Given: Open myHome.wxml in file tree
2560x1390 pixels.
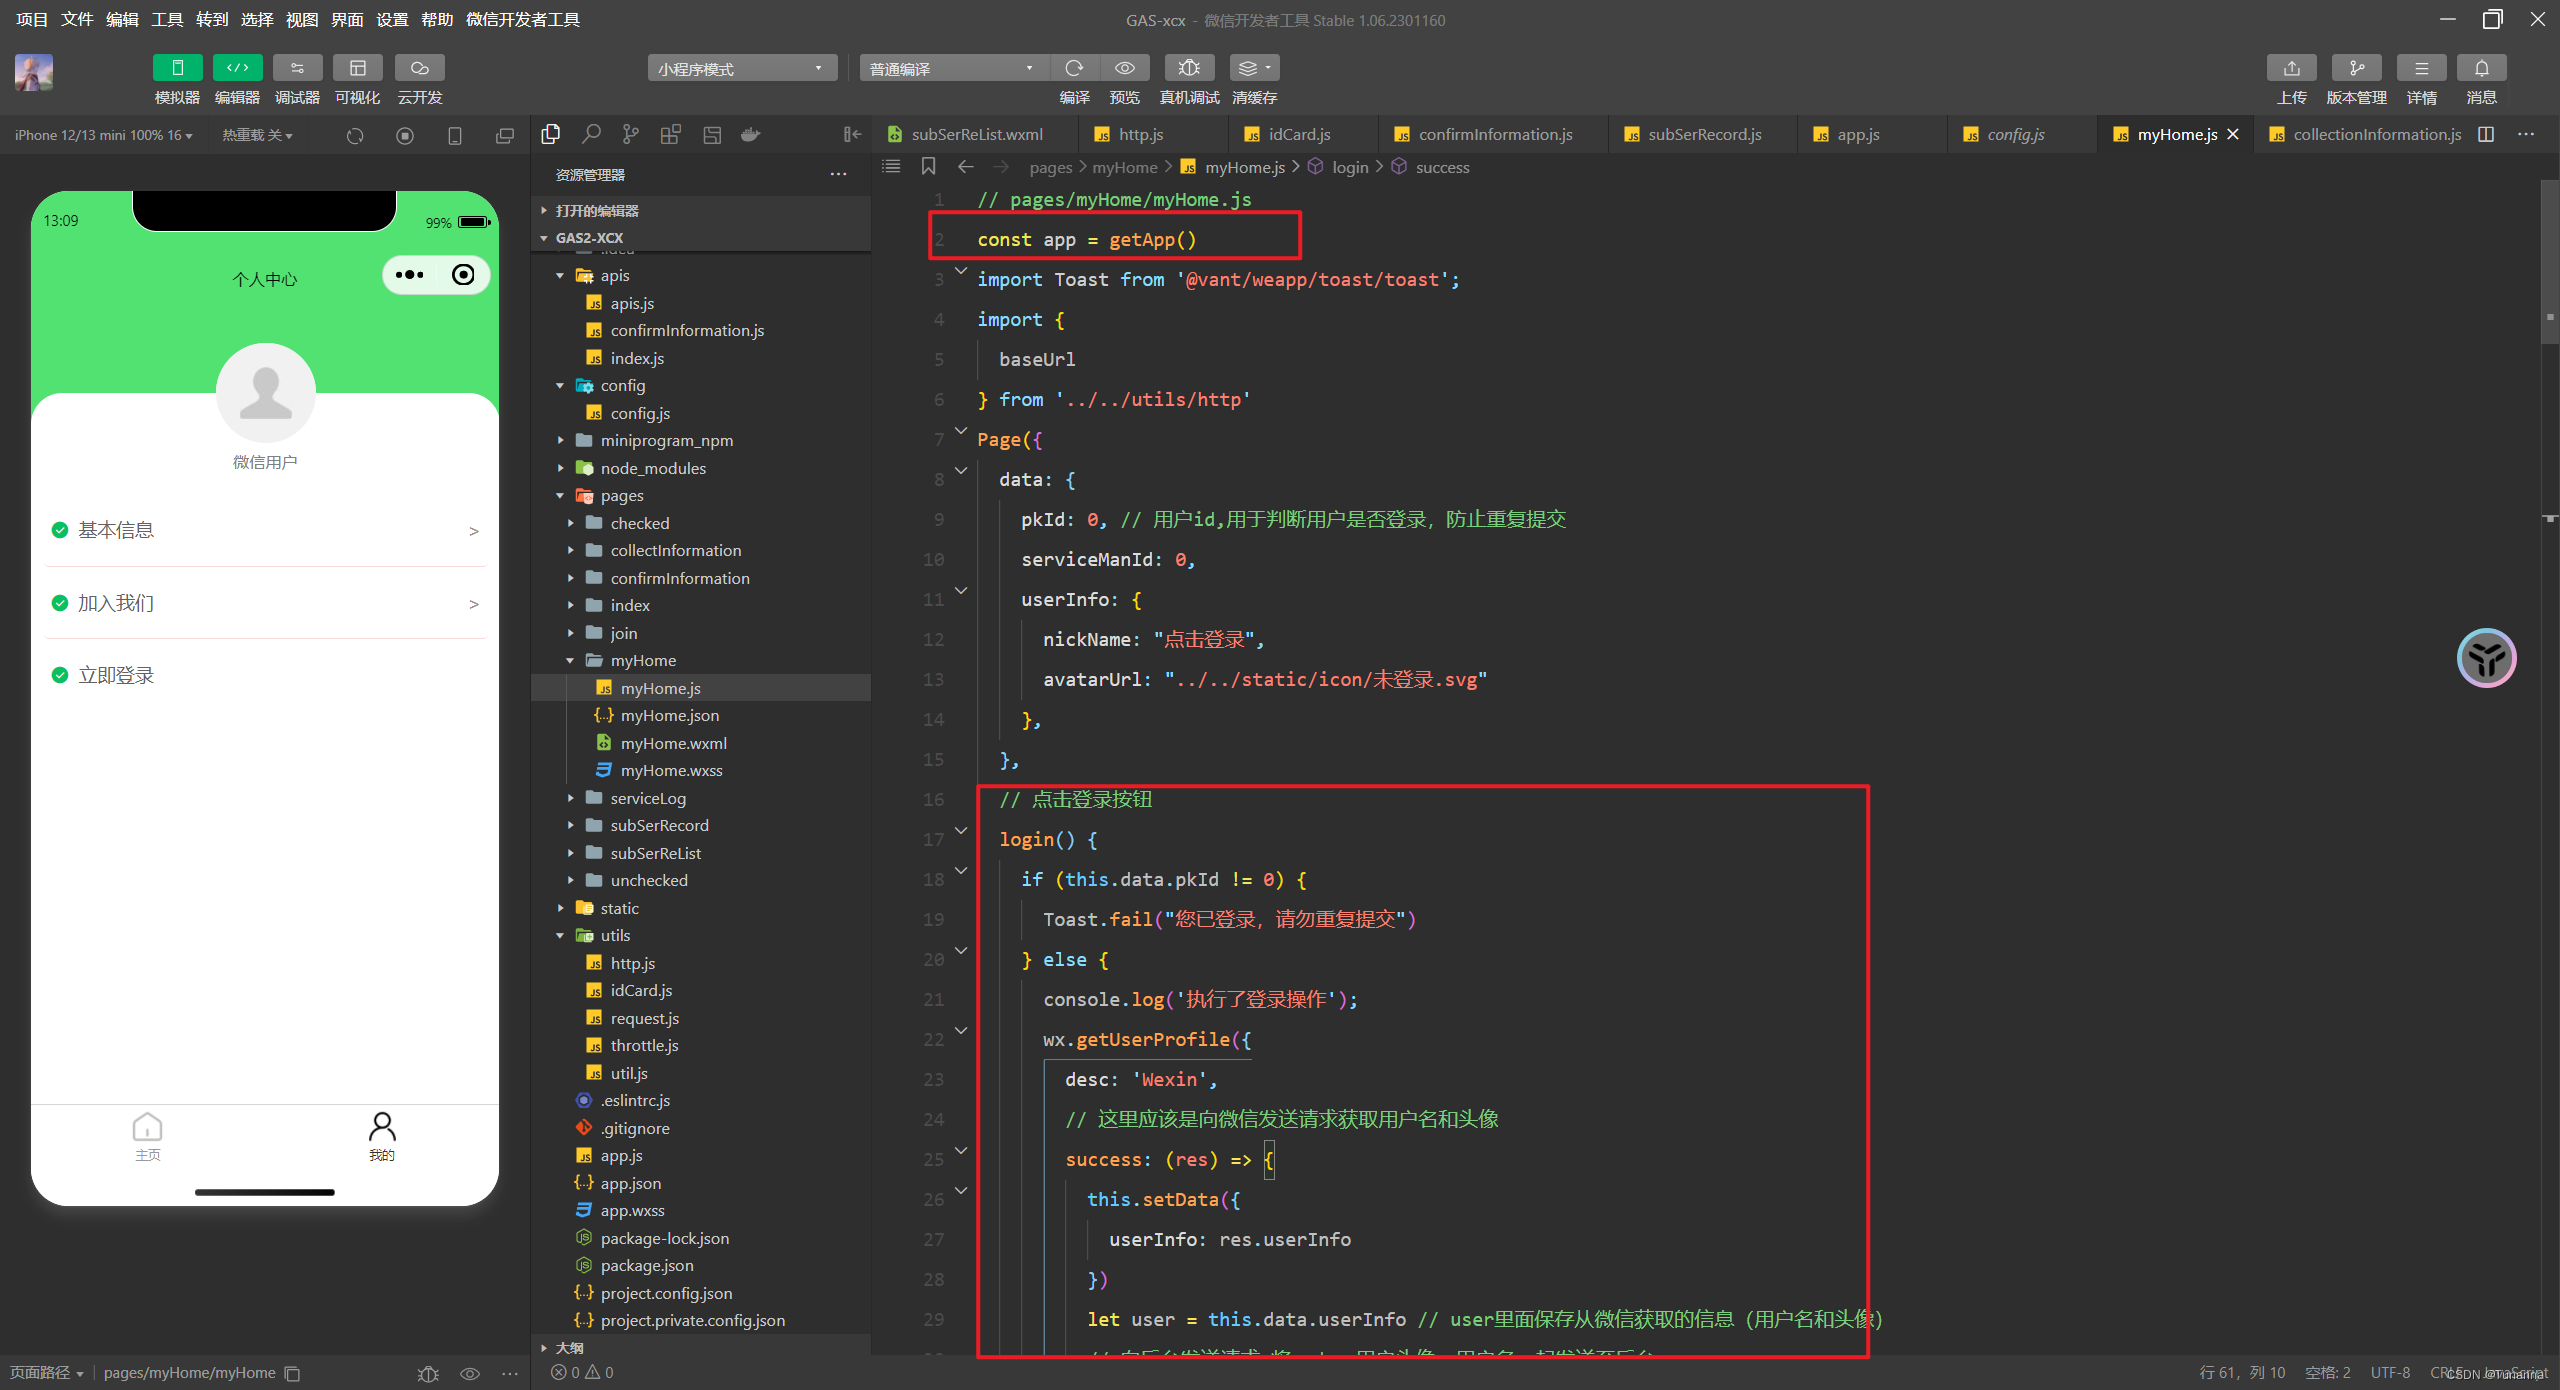Looking at the screenshot, I should tap(673, 743).
